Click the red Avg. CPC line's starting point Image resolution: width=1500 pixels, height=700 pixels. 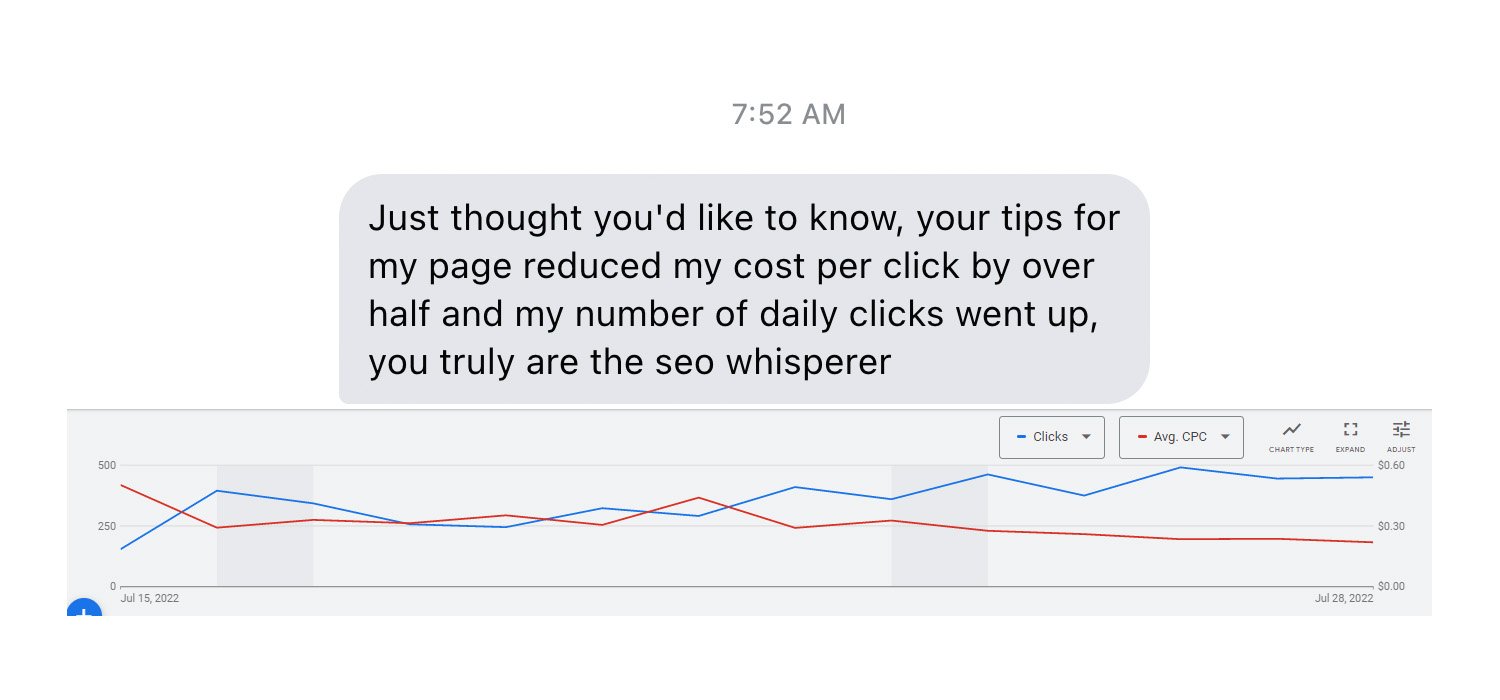tap(121, 485)
